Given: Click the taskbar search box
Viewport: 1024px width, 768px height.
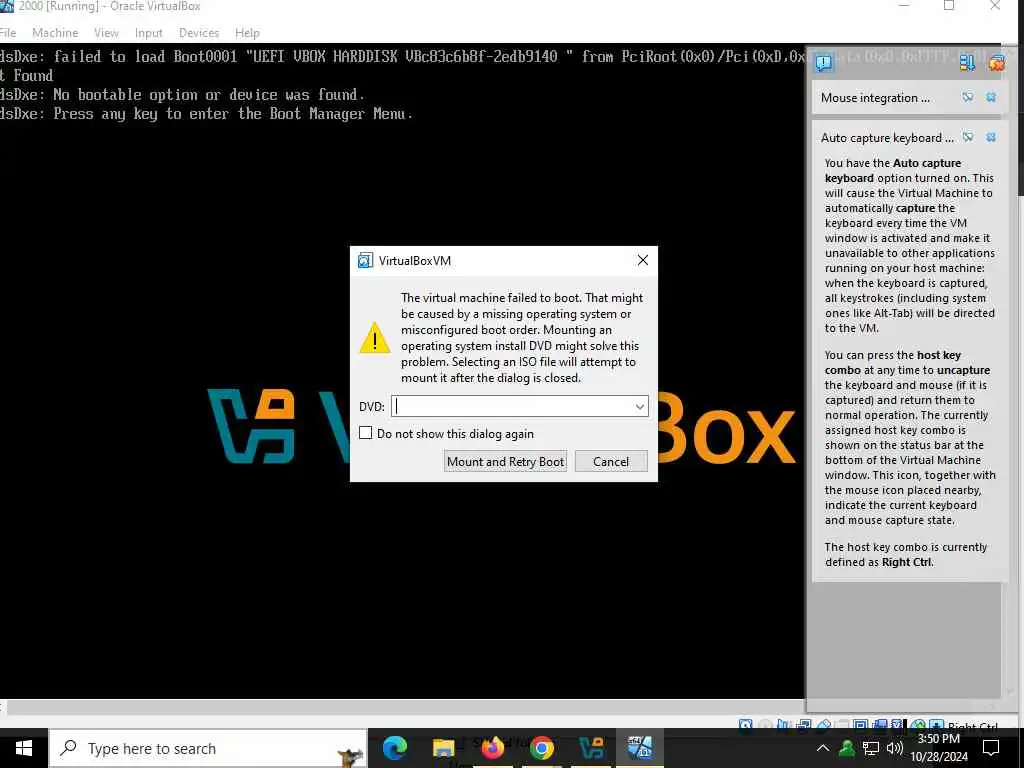Looking at the screenshot, I should click(208, 748).
